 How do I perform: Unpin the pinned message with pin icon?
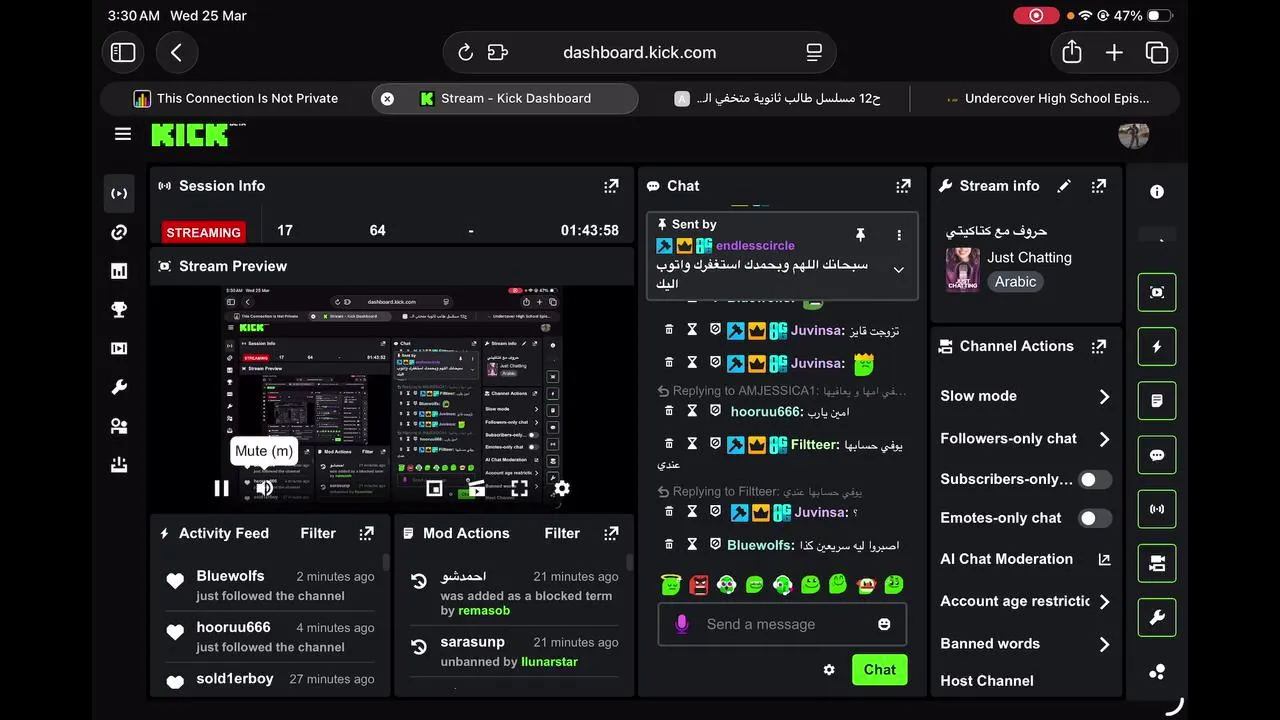coord(860,235)
